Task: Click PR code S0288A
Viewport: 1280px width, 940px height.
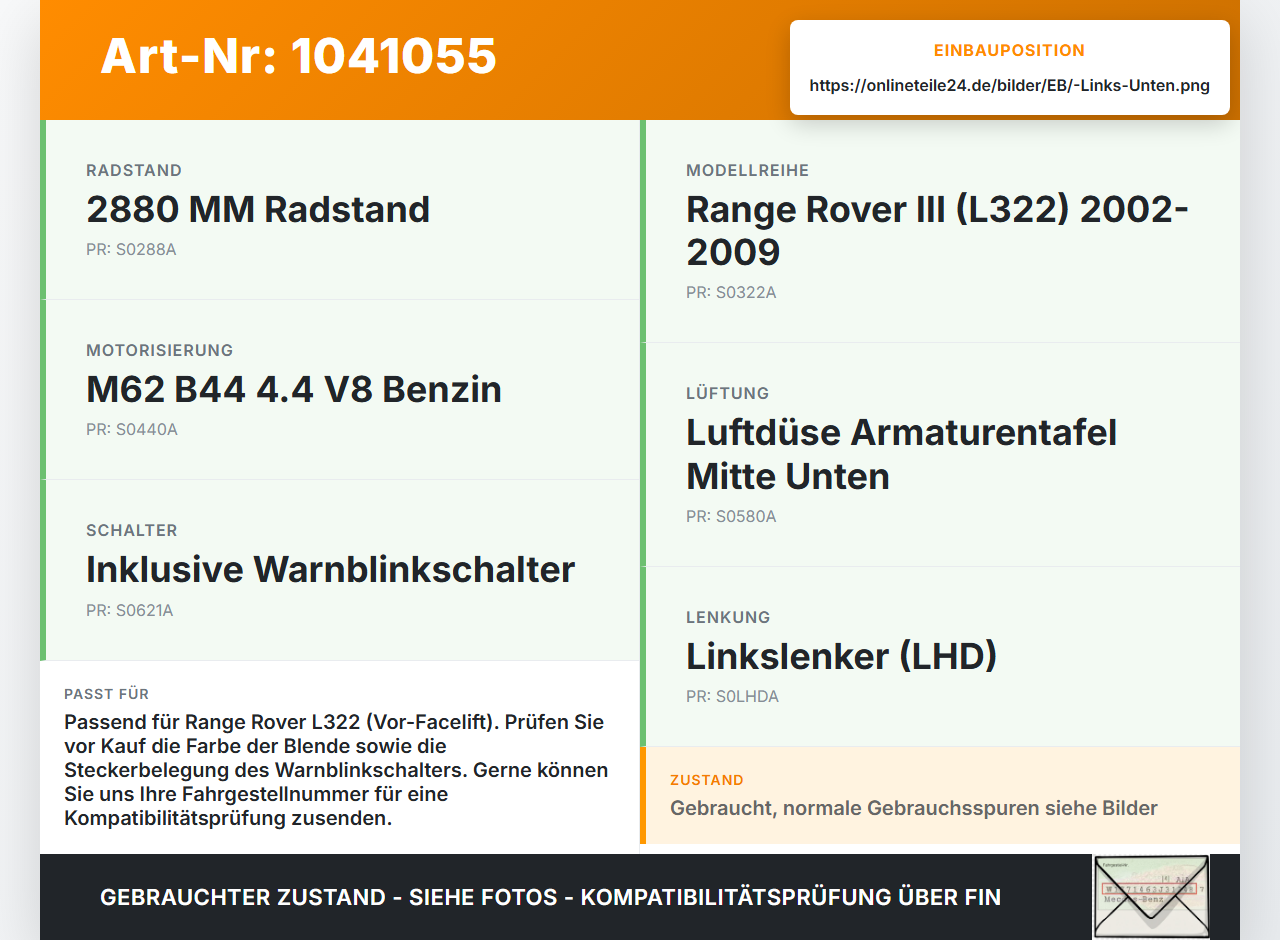Action: [x=131, y=250]
